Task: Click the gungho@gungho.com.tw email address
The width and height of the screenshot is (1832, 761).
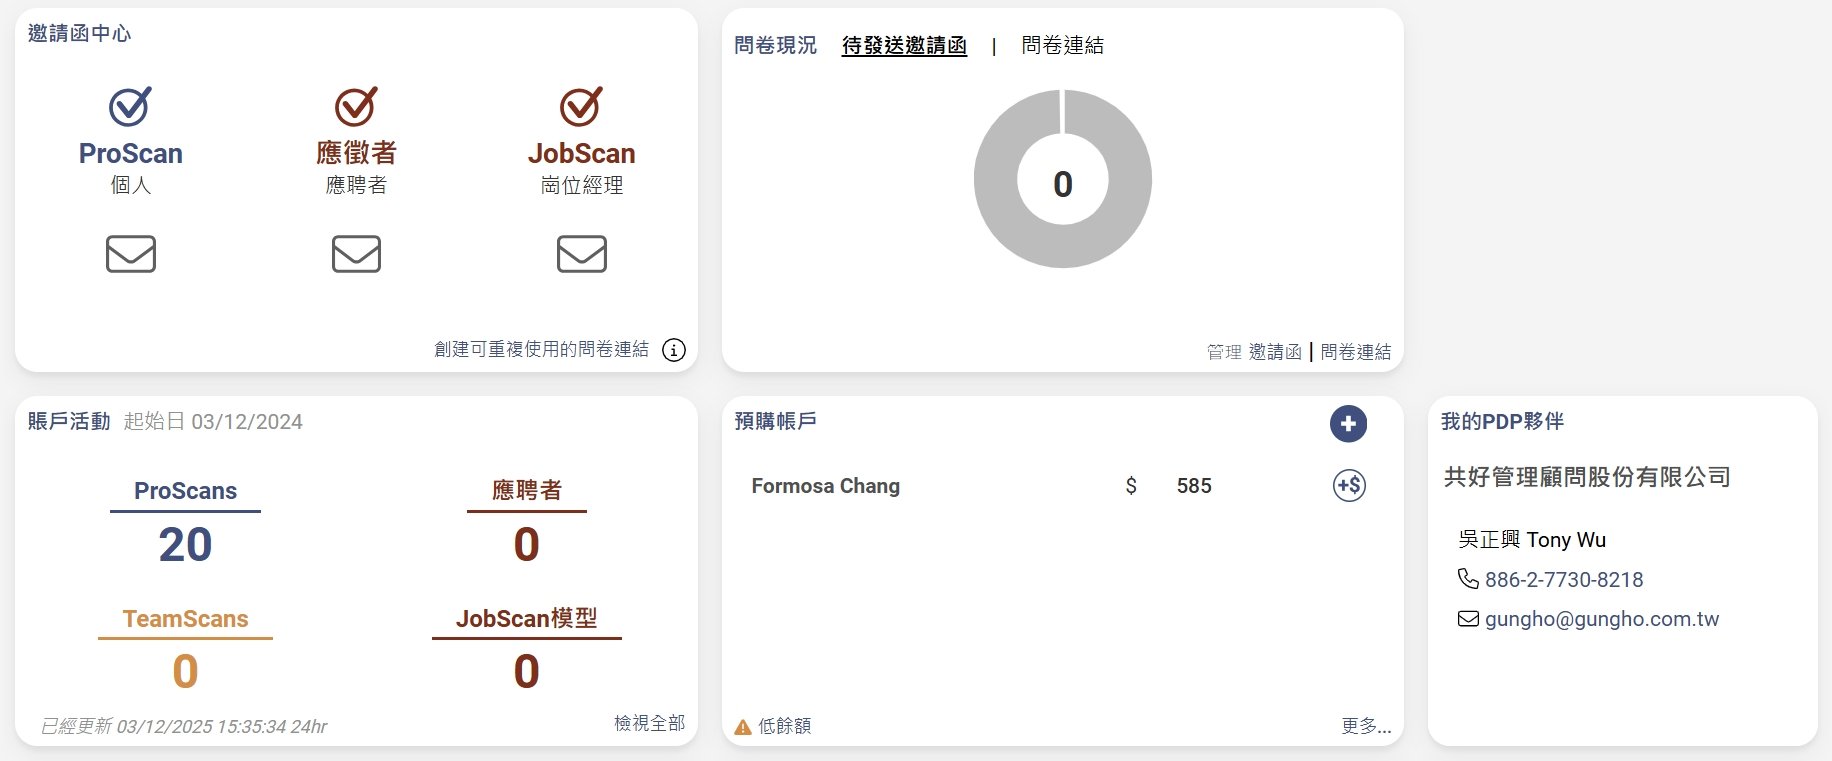Action: (1601, 619)
